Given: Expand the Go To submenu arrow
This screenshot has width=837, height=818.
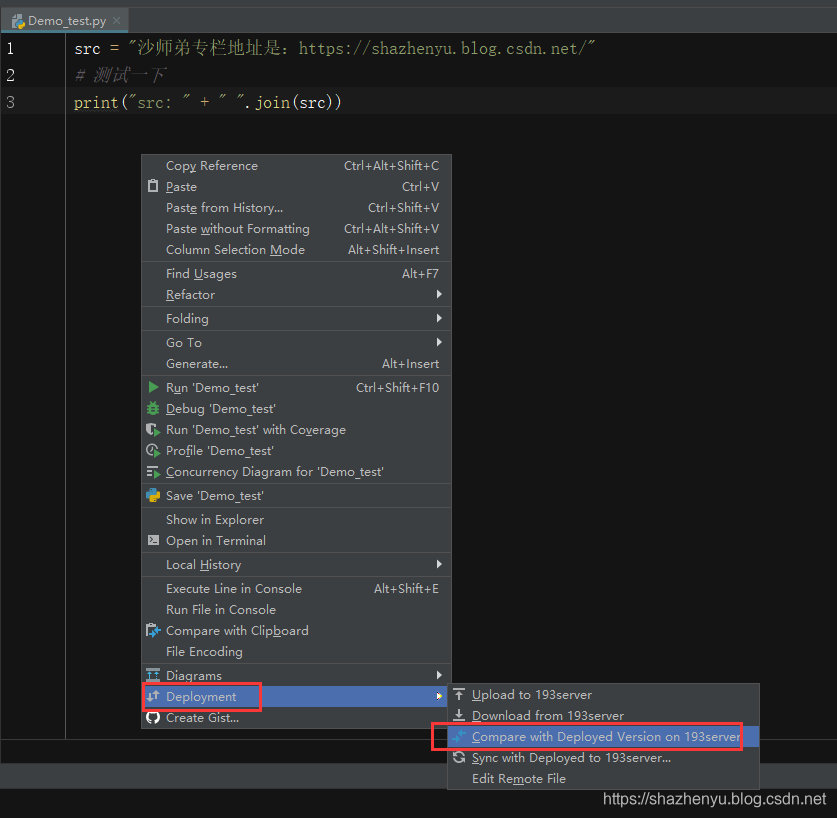Looking at the screenshot, I should coord(439,342).
